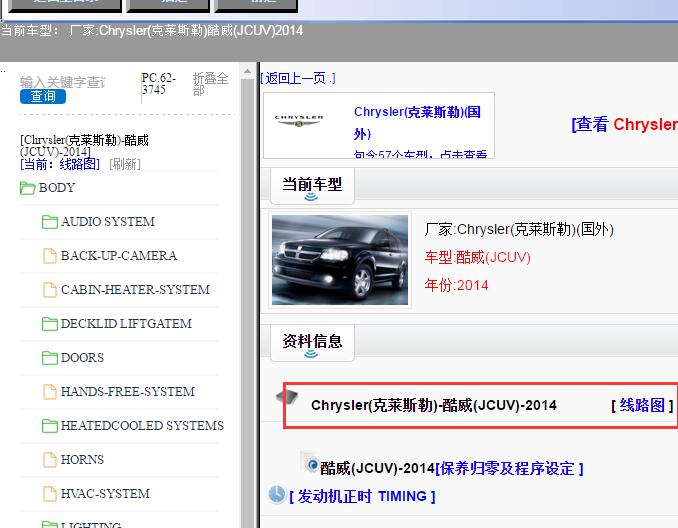678x528 pixels.
Task: Click the 车型:酷威(JCUV) text
Action: coord(477,257)
